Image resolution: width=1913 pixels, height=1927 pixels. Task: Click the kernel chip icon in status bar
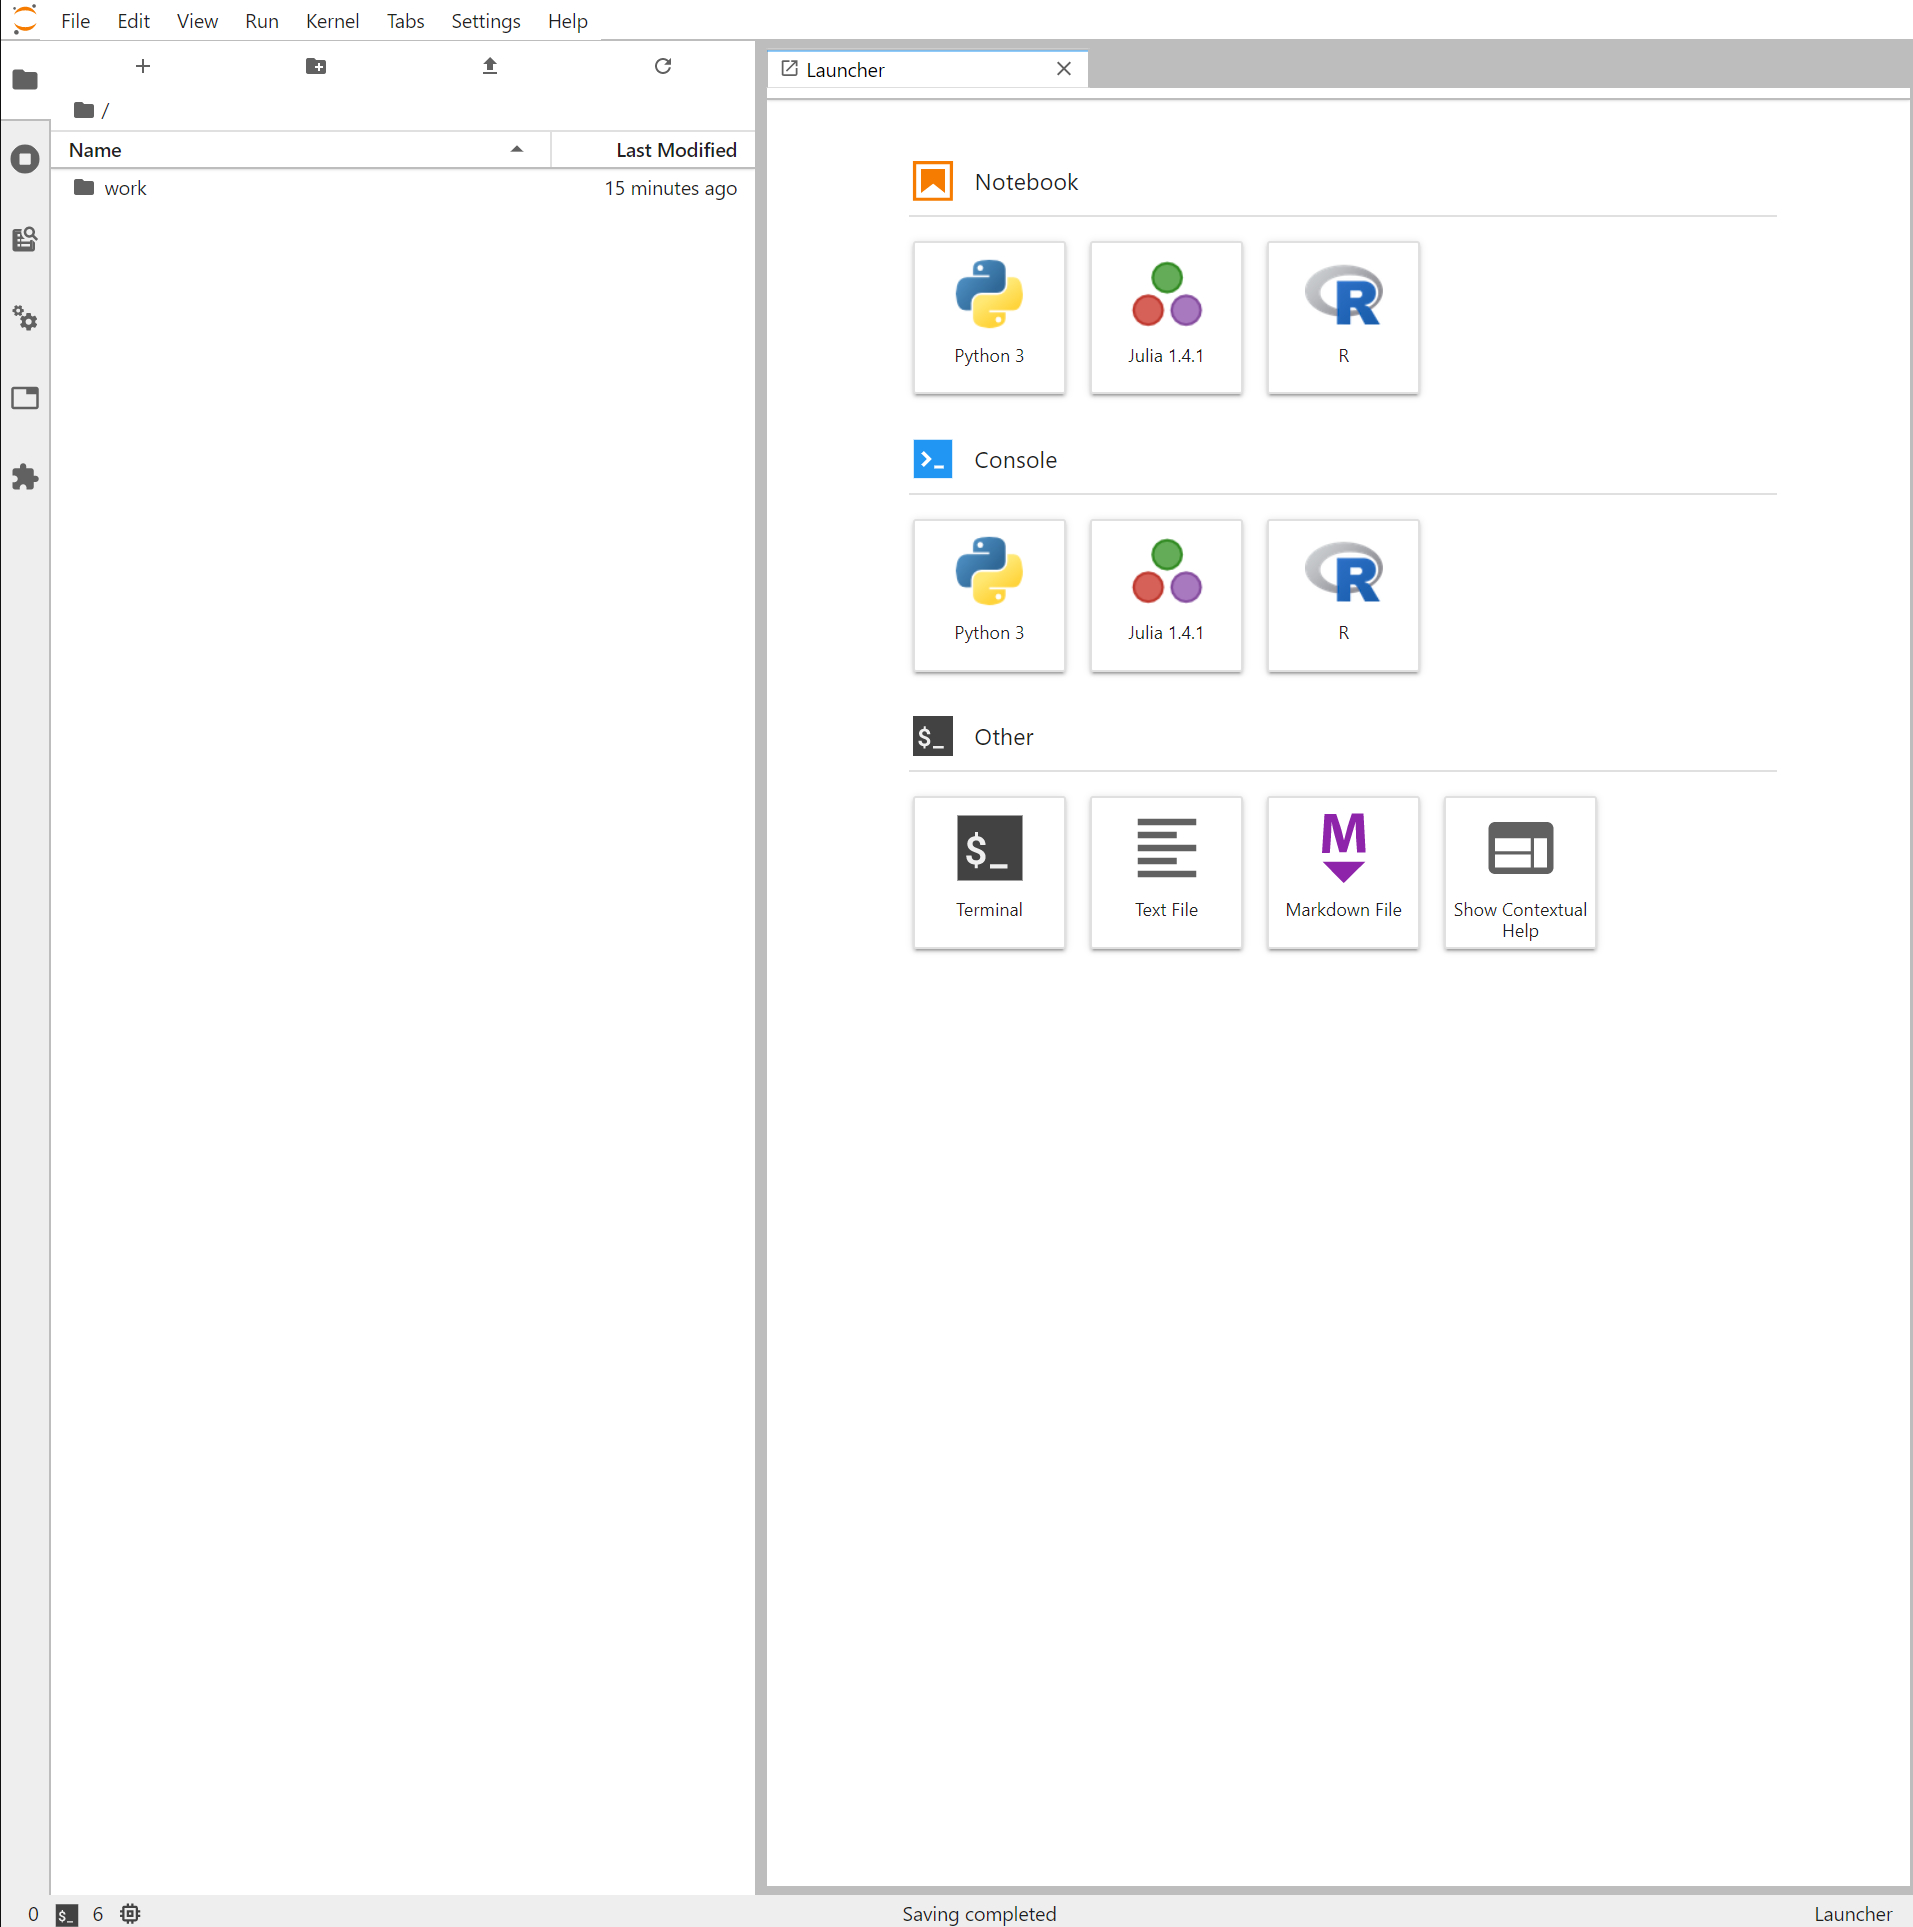pyautogui.click(x=130, y=1914)
